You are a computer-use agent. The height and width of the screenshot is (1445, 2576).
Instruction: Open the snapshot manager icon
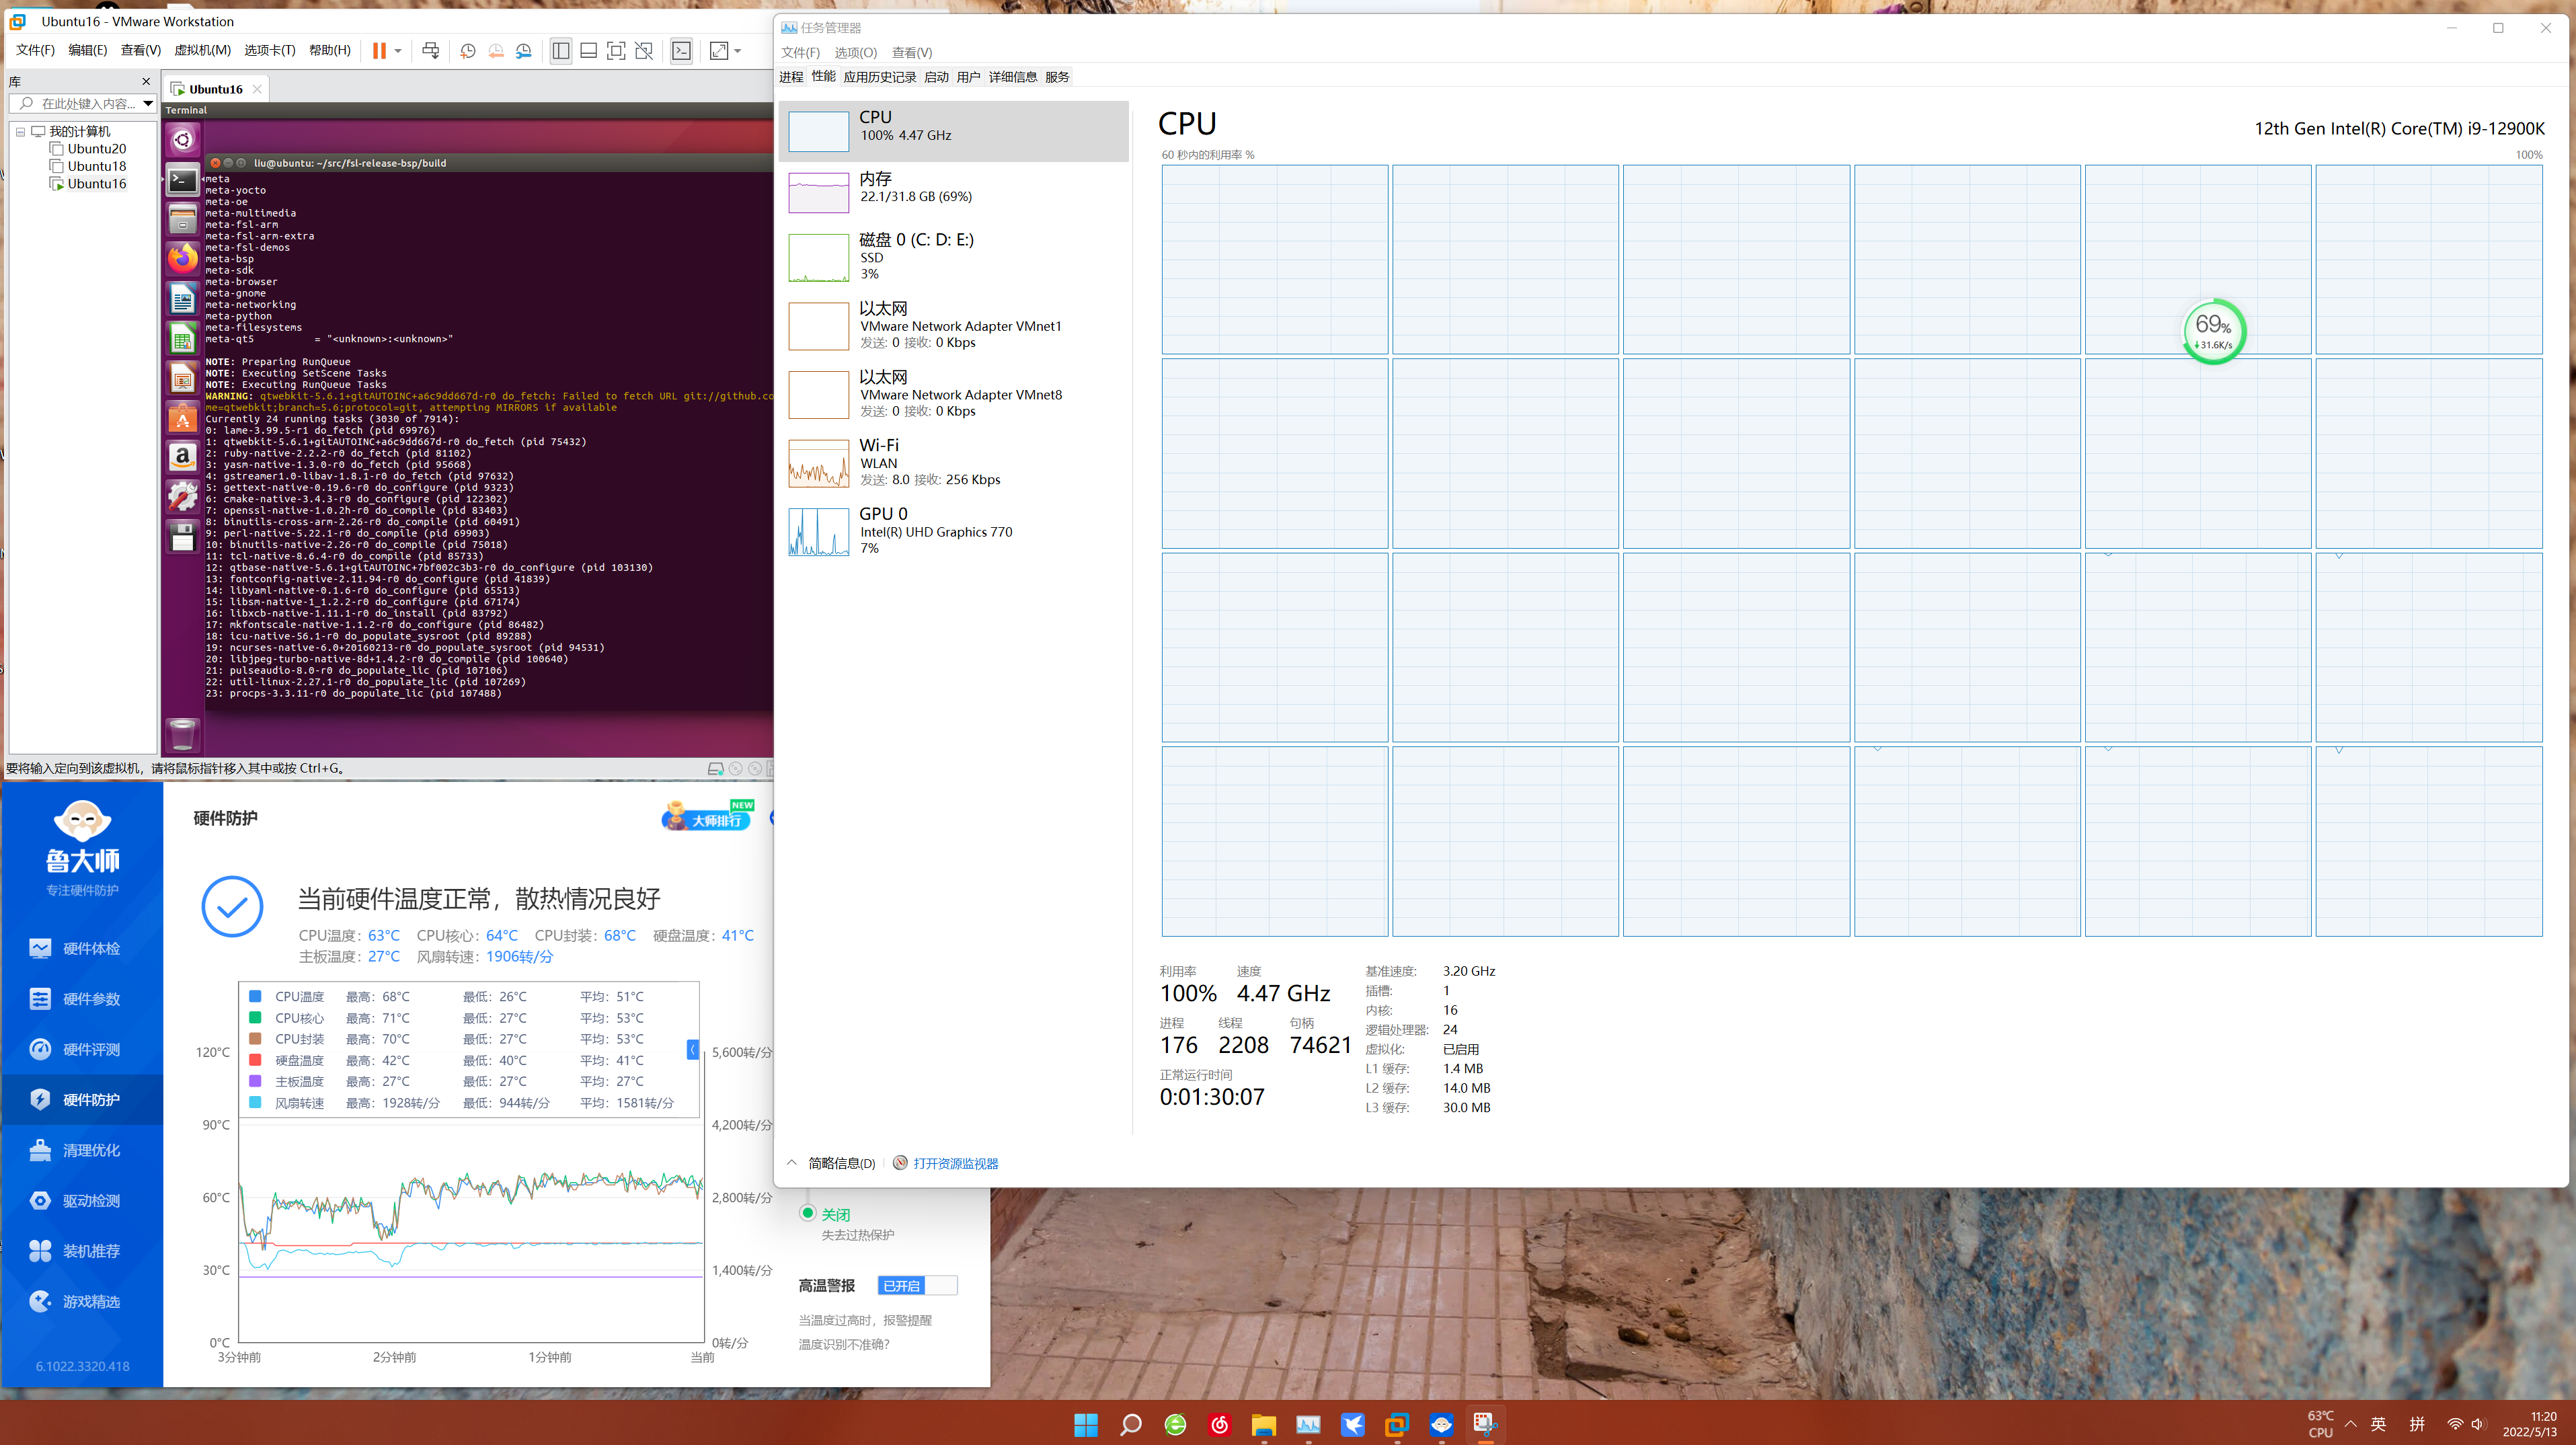click(524, 51)
